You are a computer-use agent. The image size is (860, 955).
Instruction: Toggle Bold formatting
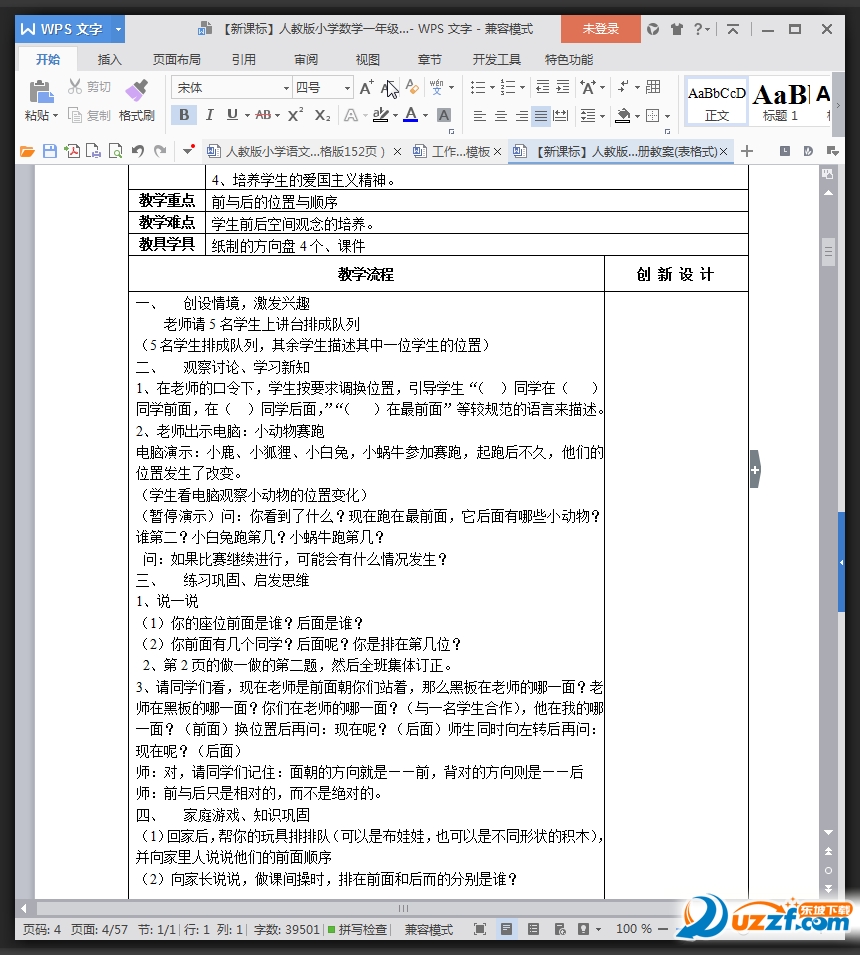(x=183, y=114)
